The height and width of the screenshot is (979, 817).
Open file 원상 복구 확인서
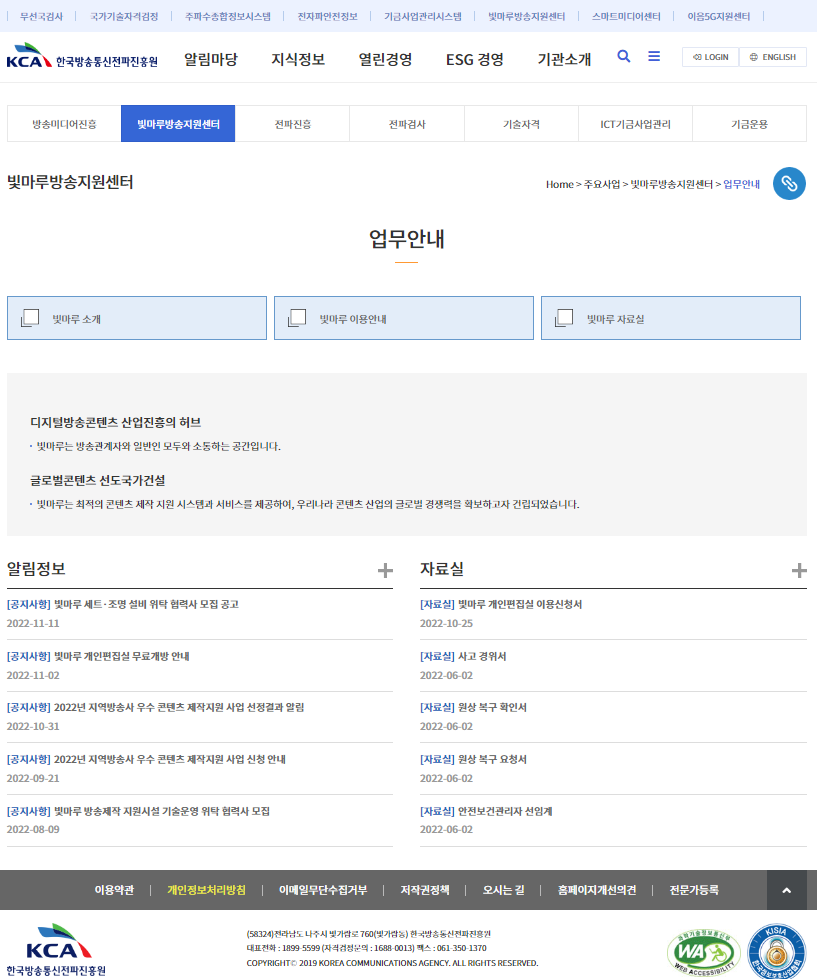click(492, 707)
